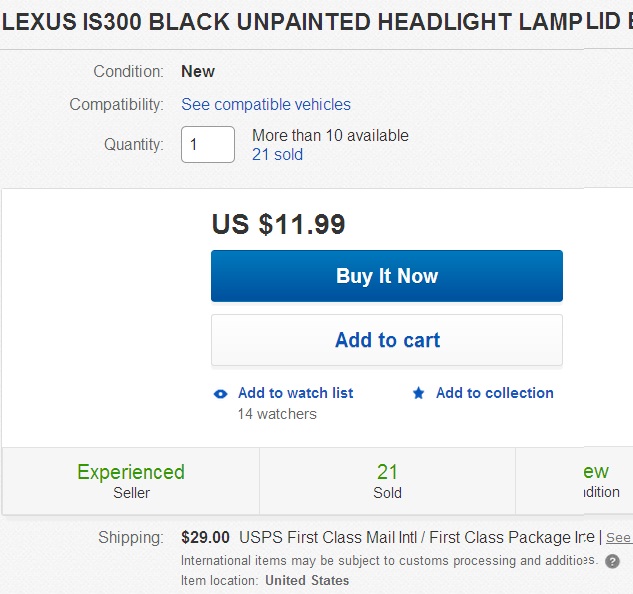This screenshot has height=594, width=633.
Task: Click the 14 watchers text
Action: click(x=277, y=414)
